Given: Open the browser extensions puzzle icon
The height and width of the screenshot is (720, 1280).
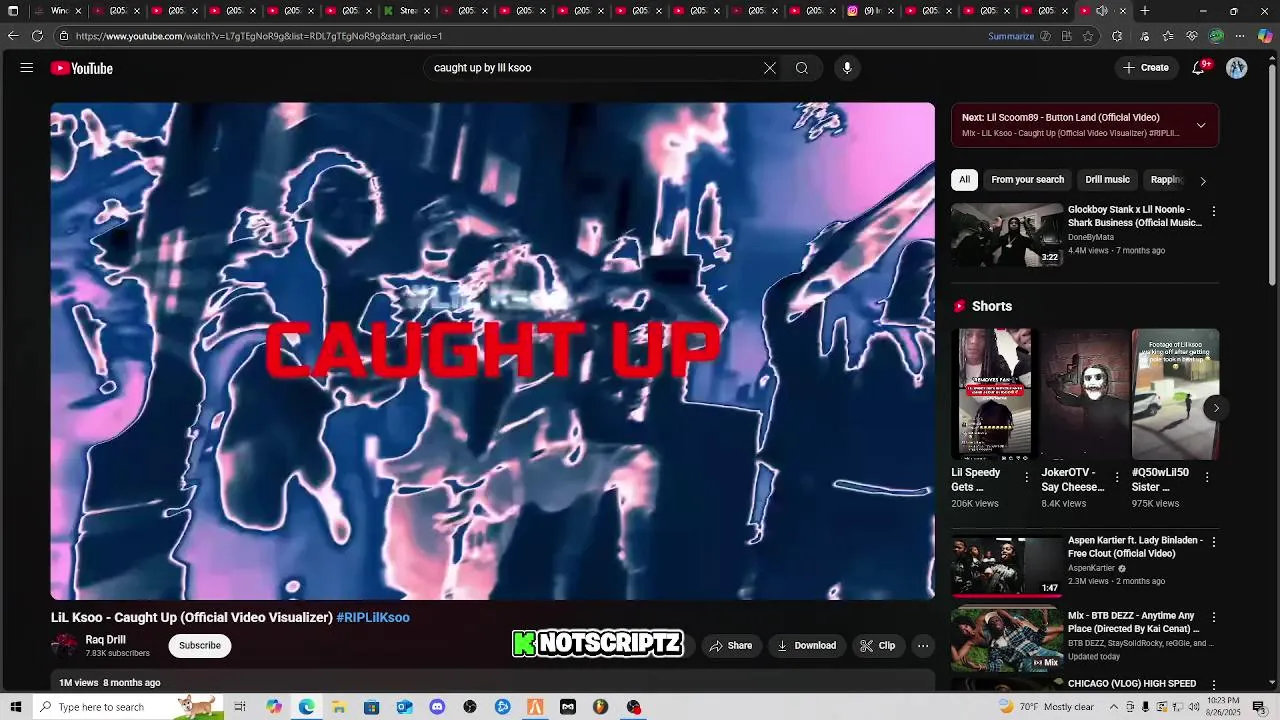Looking at the screenshot, I should 1117,36.
